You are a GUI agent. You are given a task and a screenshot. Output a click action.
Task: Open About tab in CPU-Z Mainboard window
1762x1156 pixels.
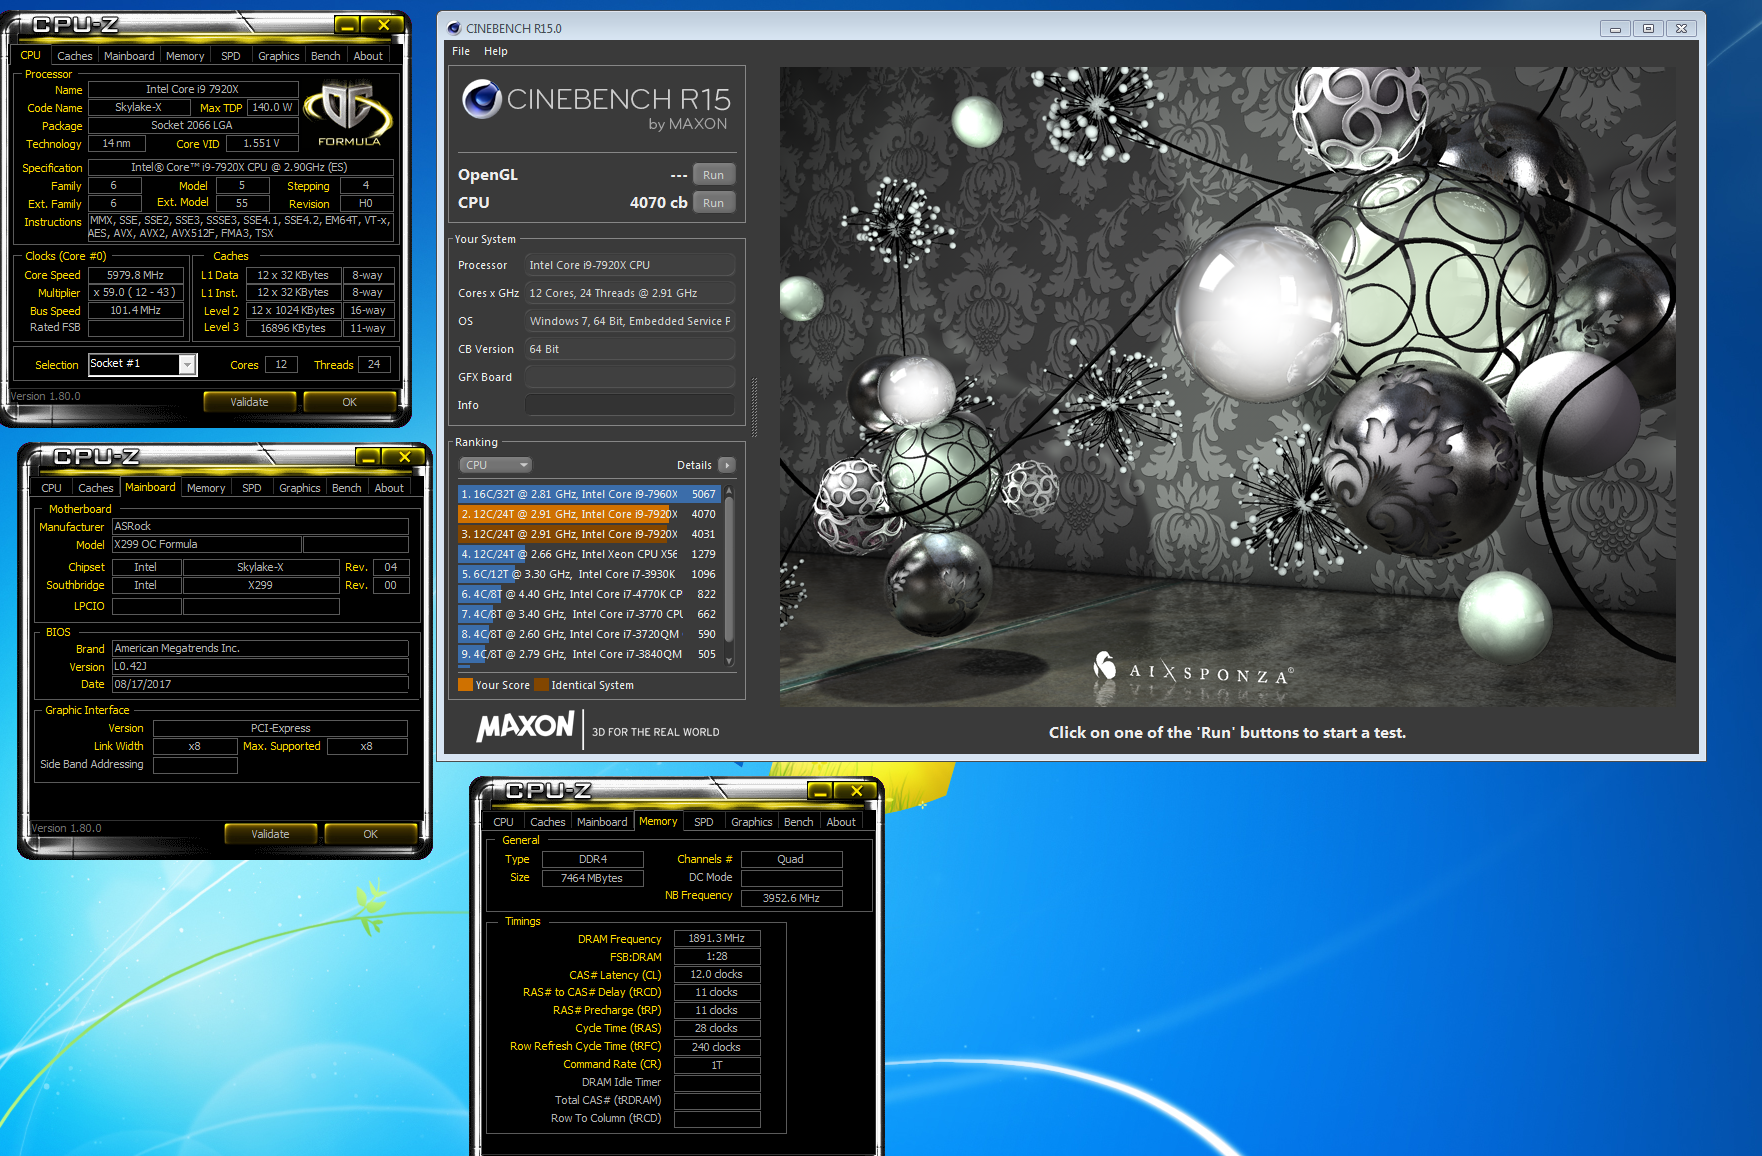tap(389, 488)
